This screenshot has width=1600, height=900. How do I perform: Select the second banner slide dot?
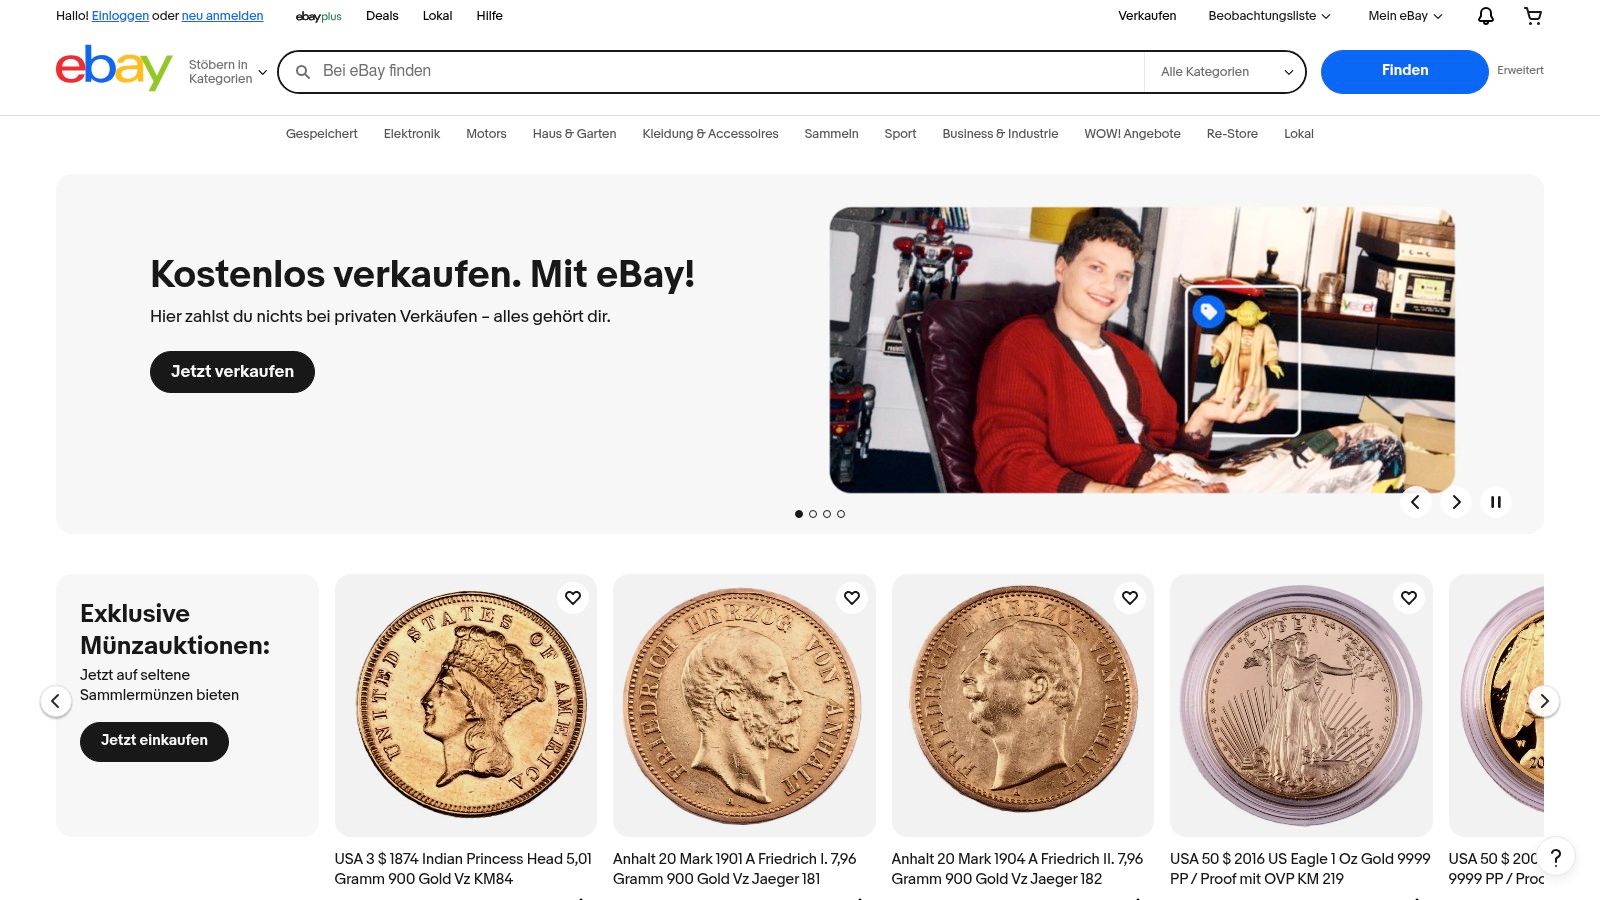[x=813, y=514]
